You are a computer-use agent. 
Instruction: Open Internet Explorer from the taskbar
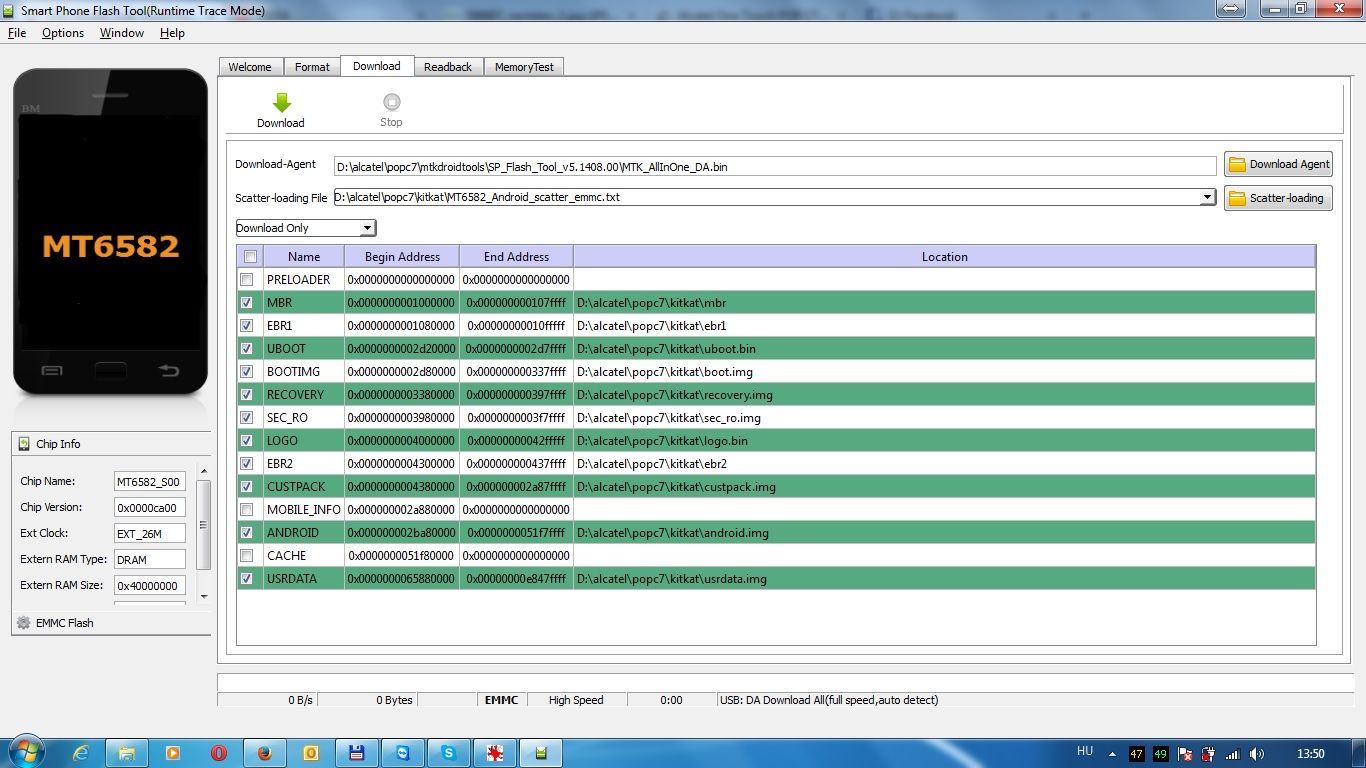coord(81,753)
